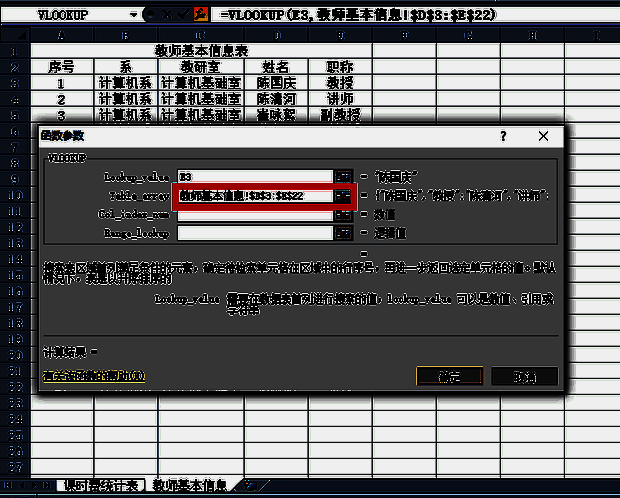This screenshot has height=498, width=620.
Task: Click the cell with name 陈国庆
Action: [x=276, y=83]
